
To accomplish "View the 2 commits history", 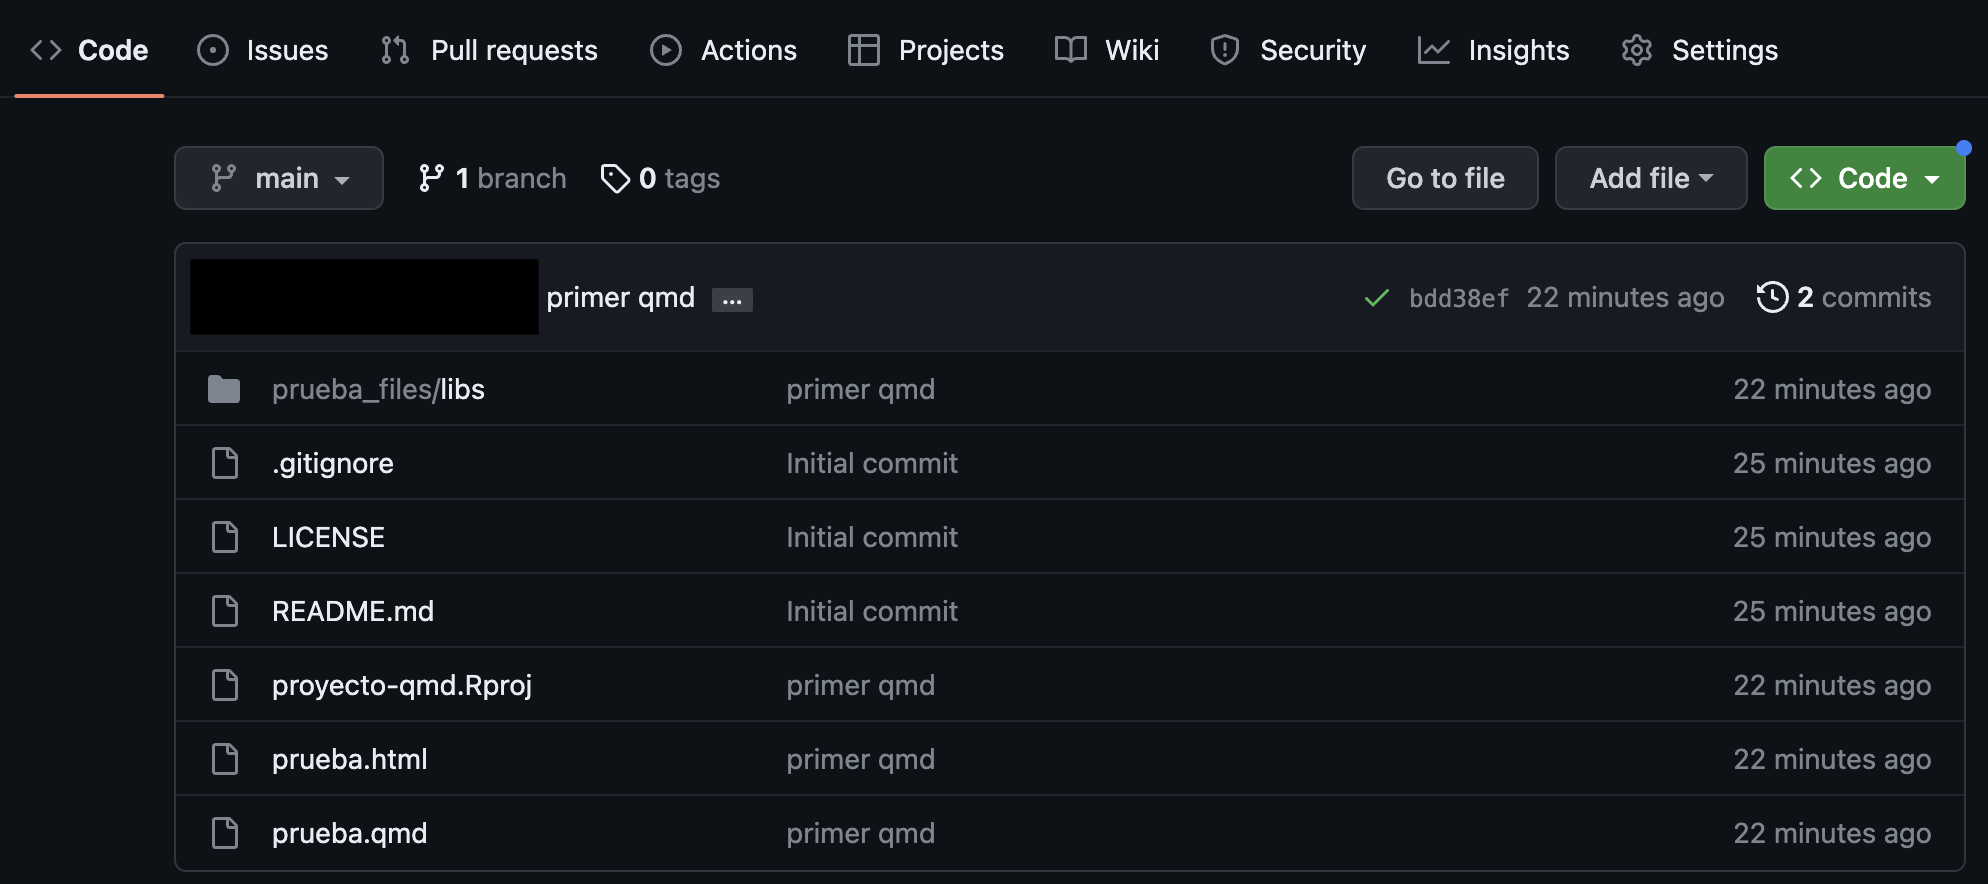I will pos(1863,297).
